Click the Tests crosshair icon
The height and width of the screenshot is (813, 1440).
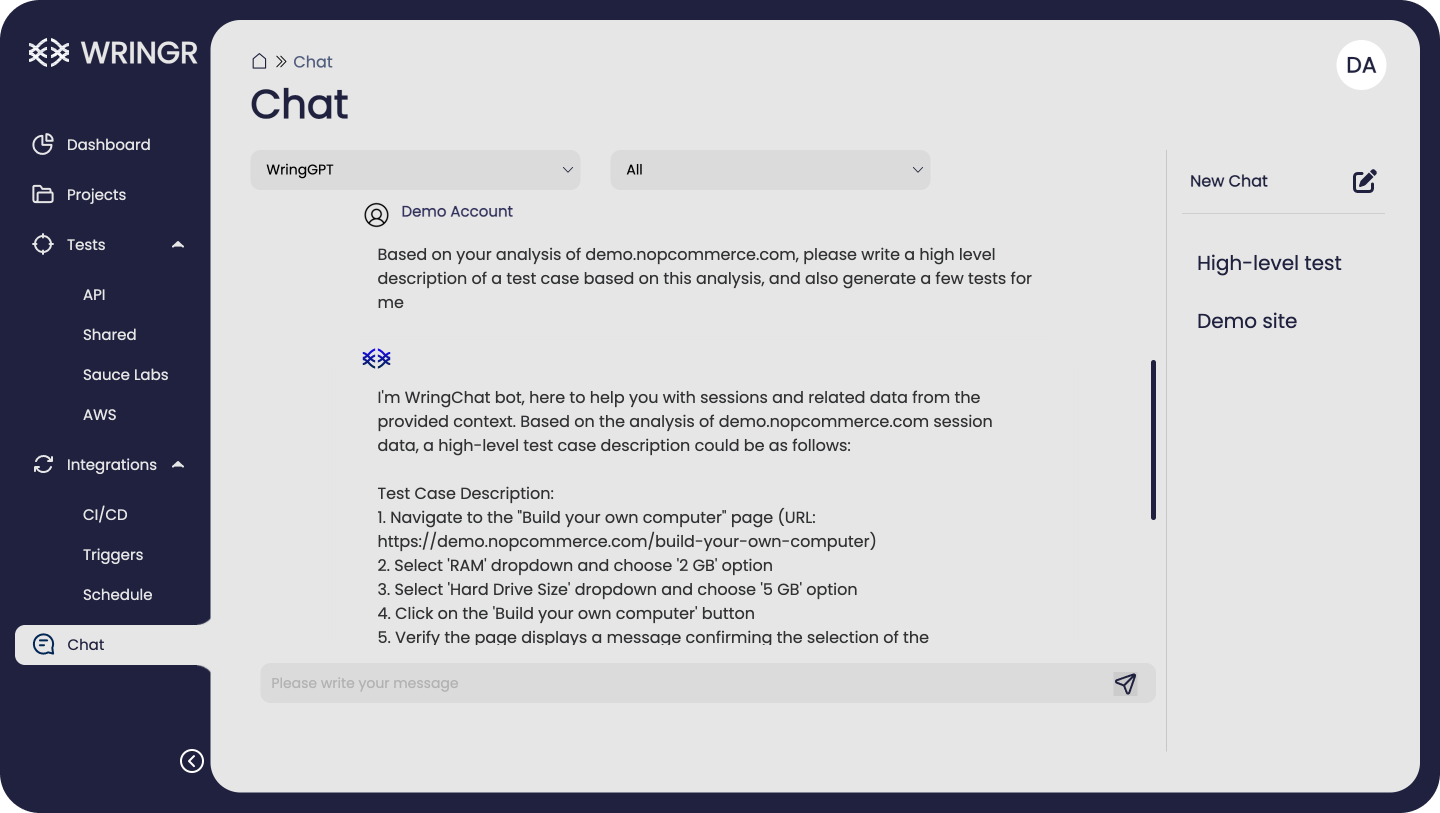[43, 244]
